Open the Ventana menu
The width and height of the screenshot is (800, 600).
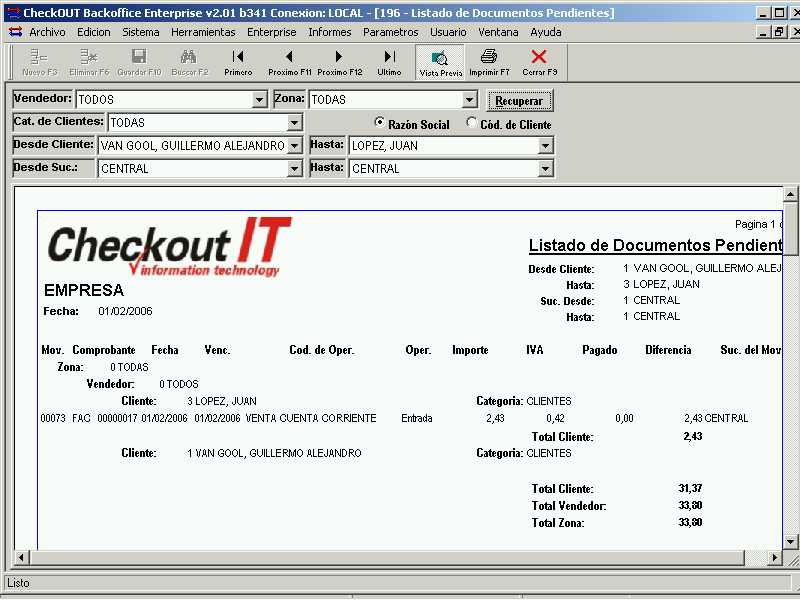[498, 32]
